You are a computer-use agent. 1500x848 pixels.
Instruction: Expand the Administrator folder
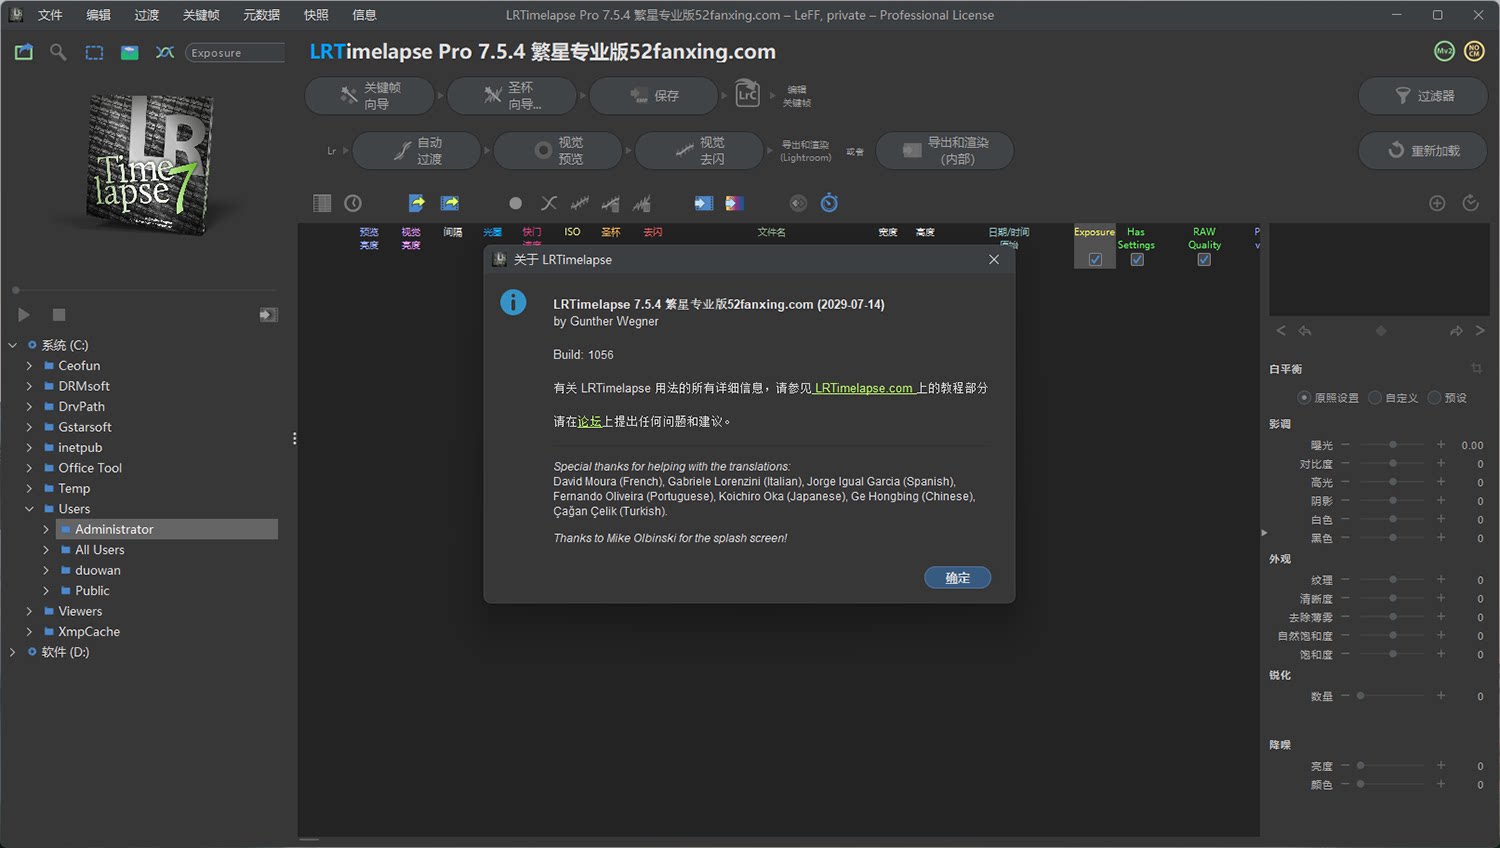(46, 529)
